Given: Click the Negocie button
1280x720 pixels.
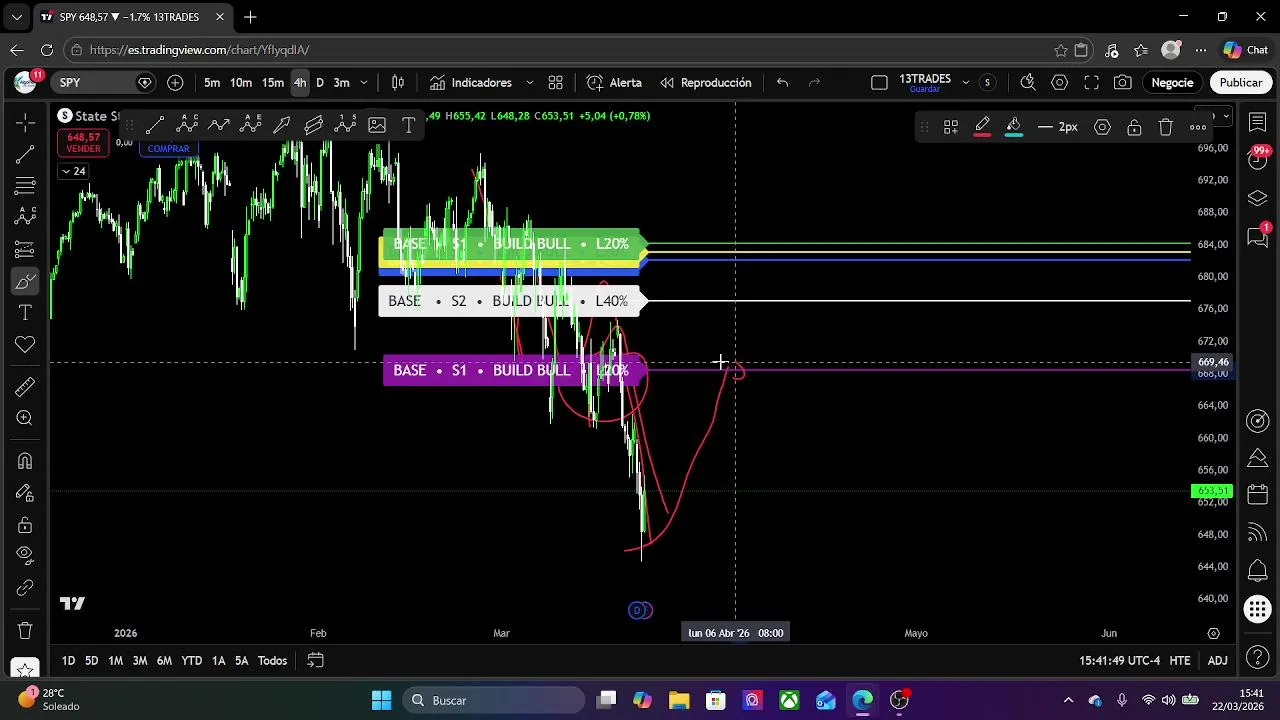Looking at the screenshot, I should pyautogui.click(x=1172, y=83).
